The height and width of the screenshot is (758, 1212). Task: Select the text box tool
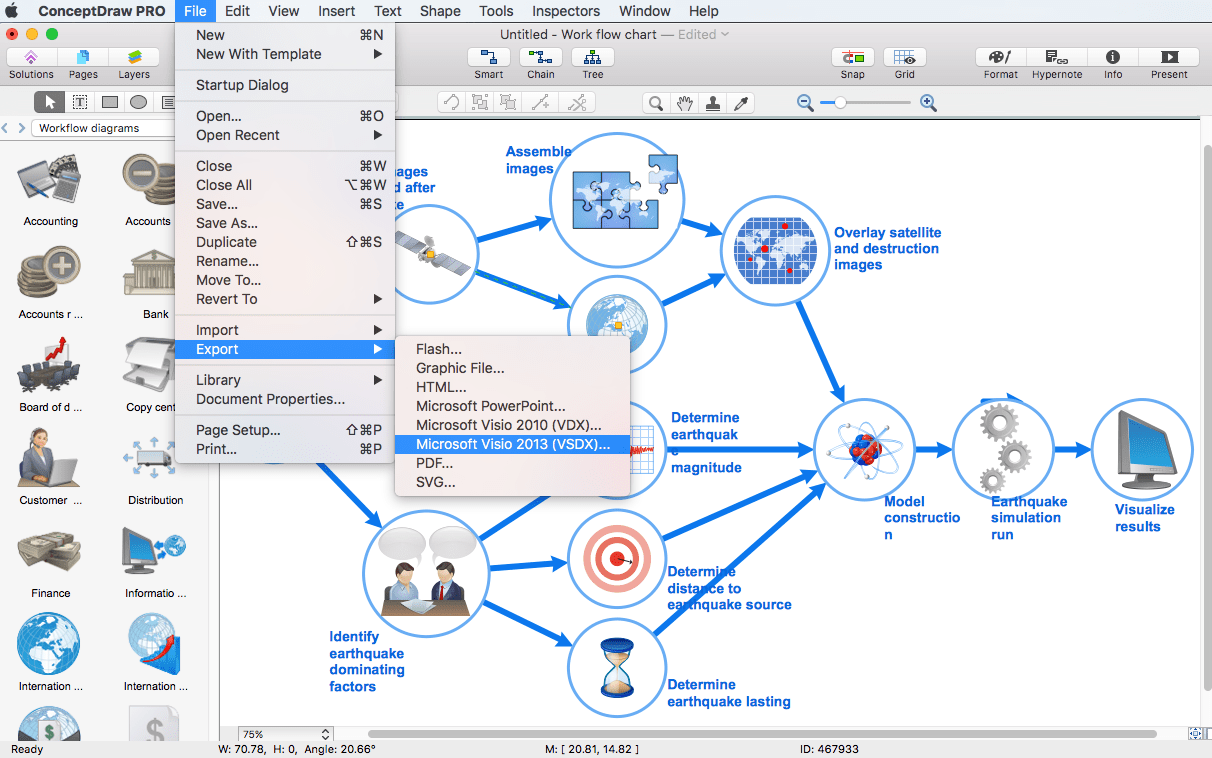[79, 102]
